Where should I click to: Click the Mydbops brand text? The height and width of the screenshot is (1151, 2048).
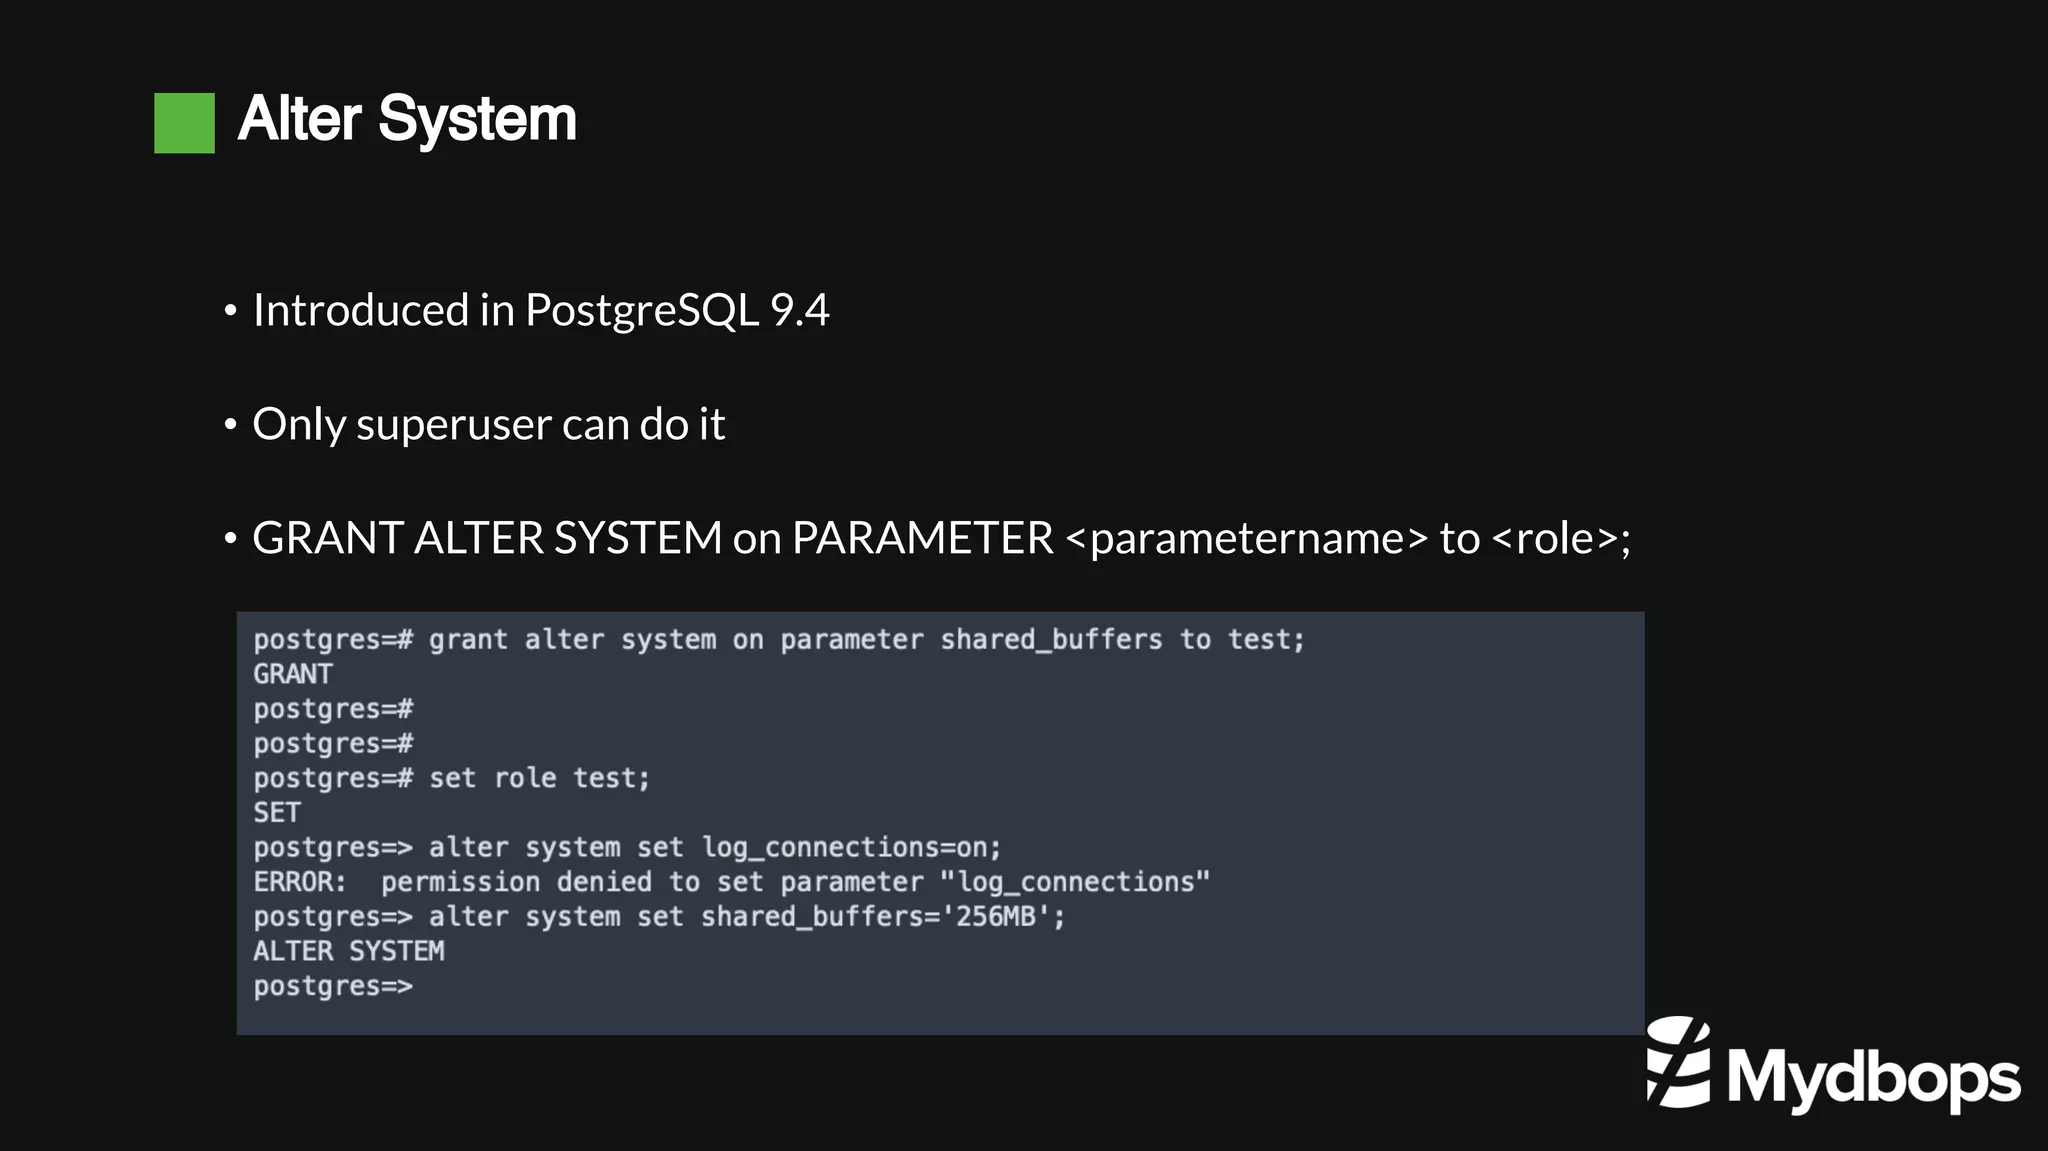[x=1873, y=1078]
